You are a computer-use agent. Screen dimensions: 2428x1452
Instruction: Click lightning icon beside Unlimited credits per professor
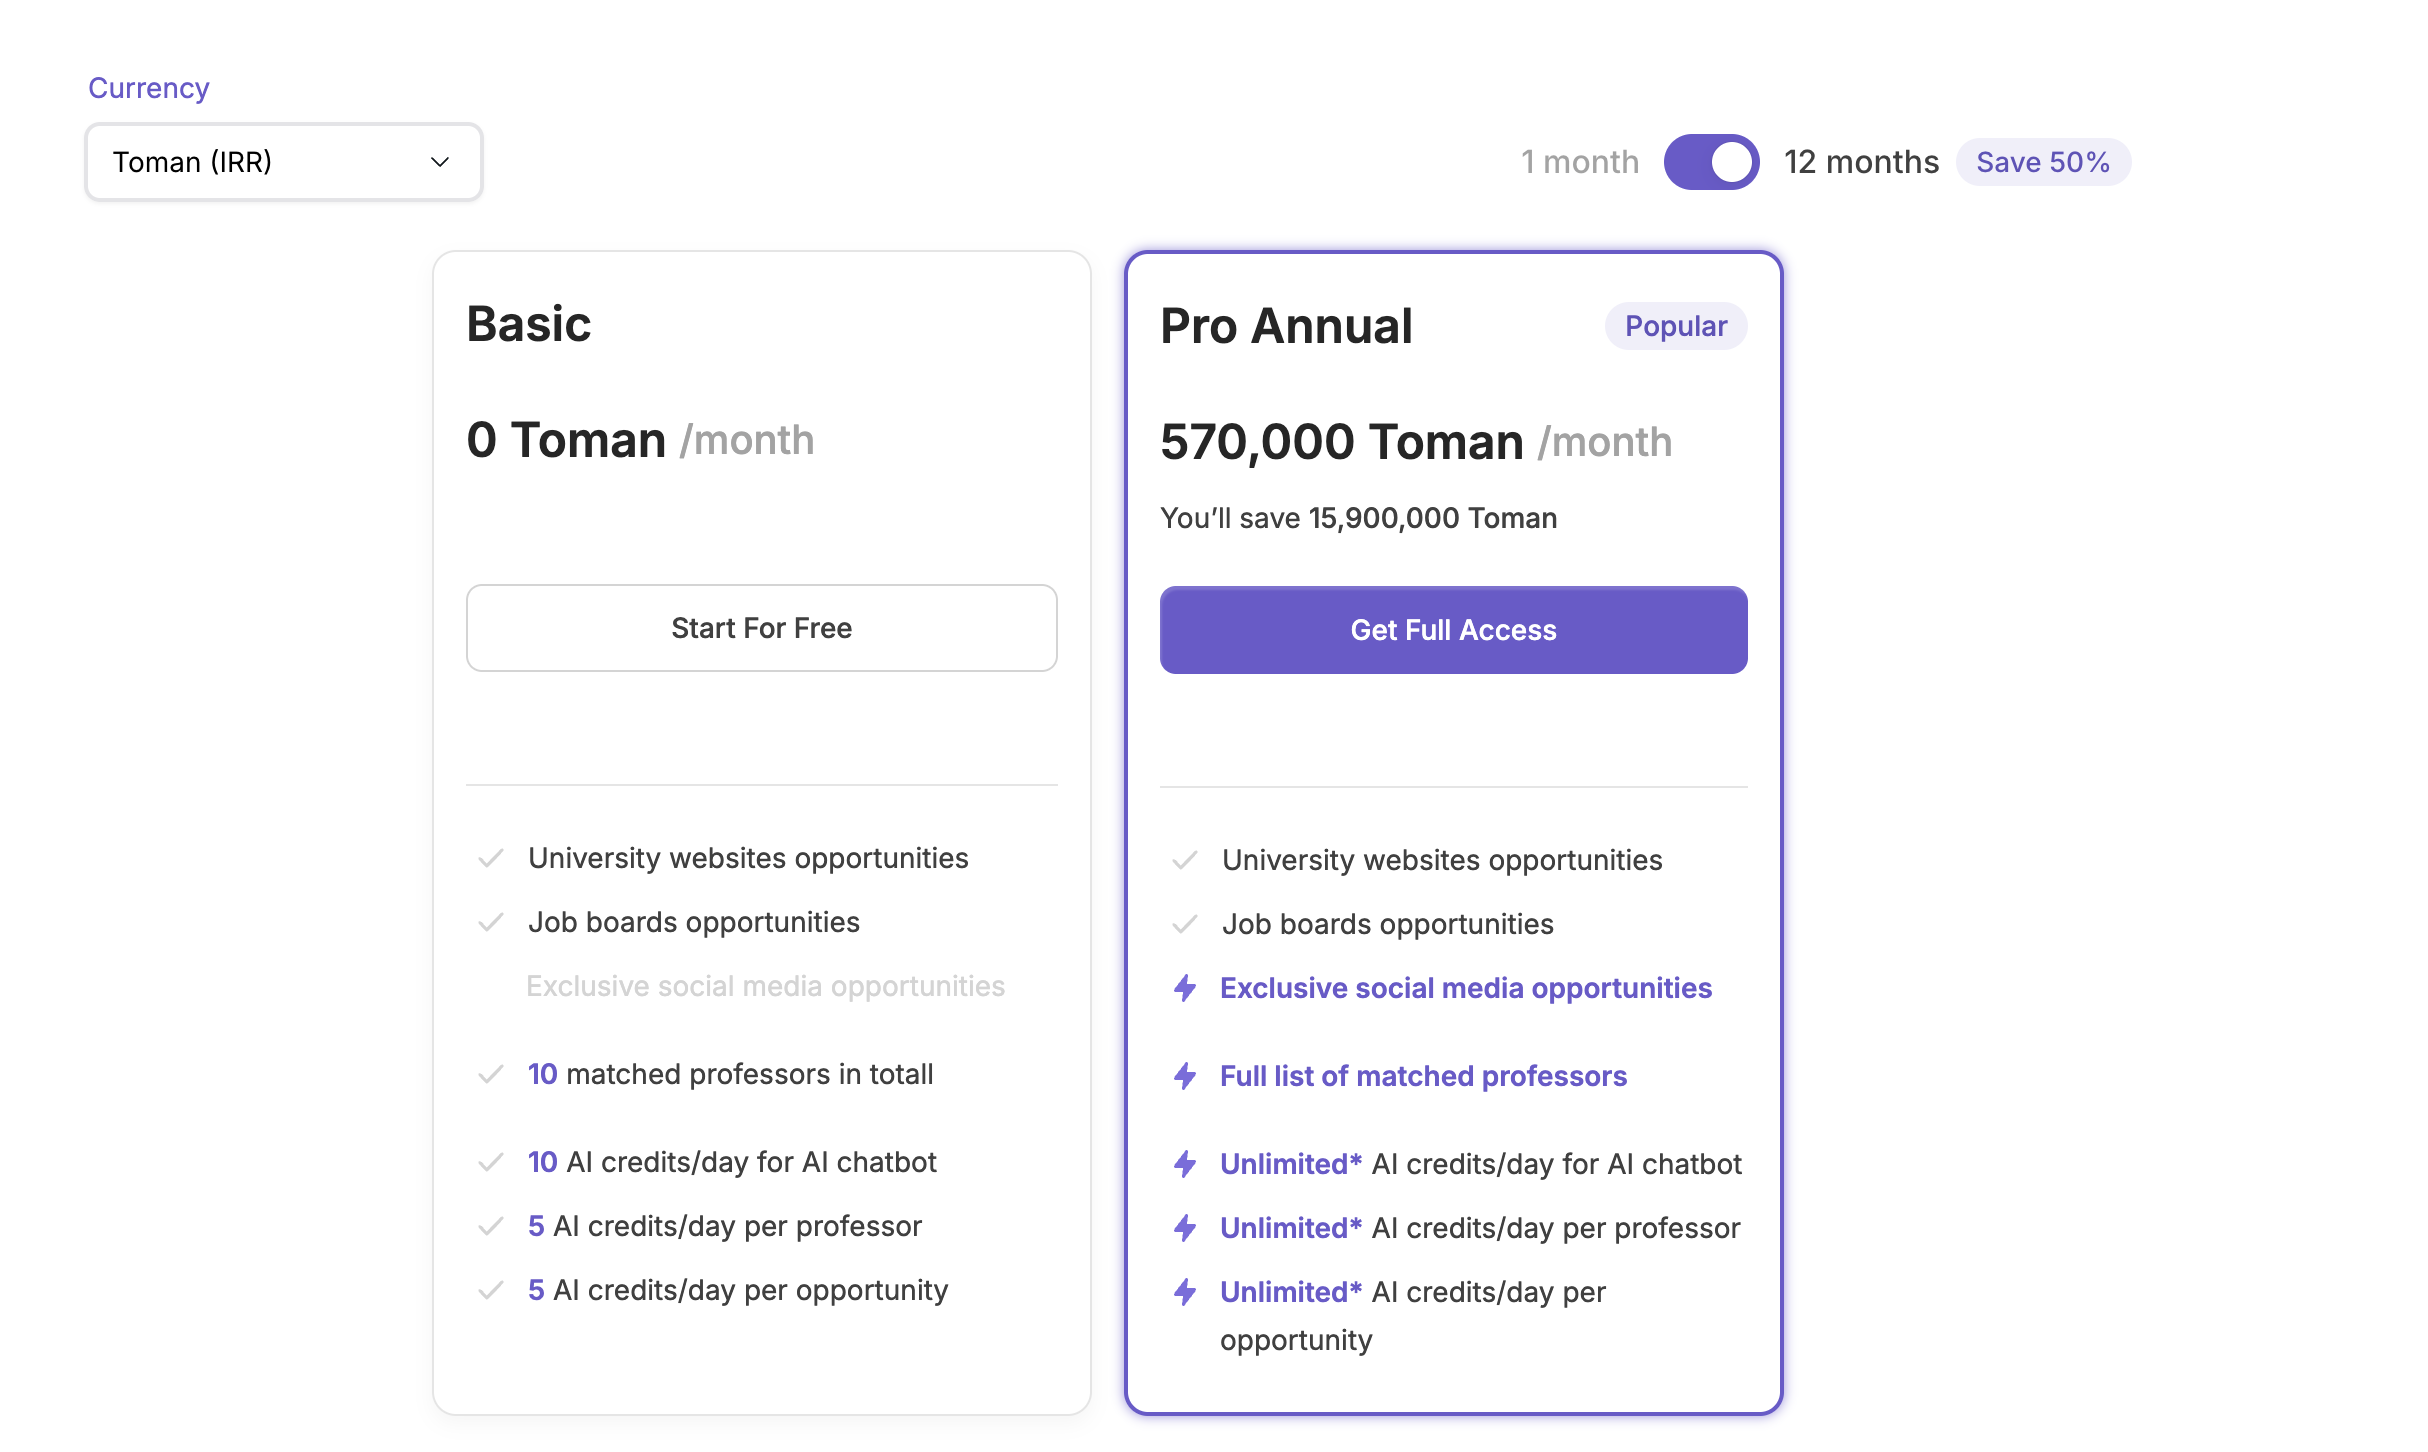(x=1185, y=1228)
